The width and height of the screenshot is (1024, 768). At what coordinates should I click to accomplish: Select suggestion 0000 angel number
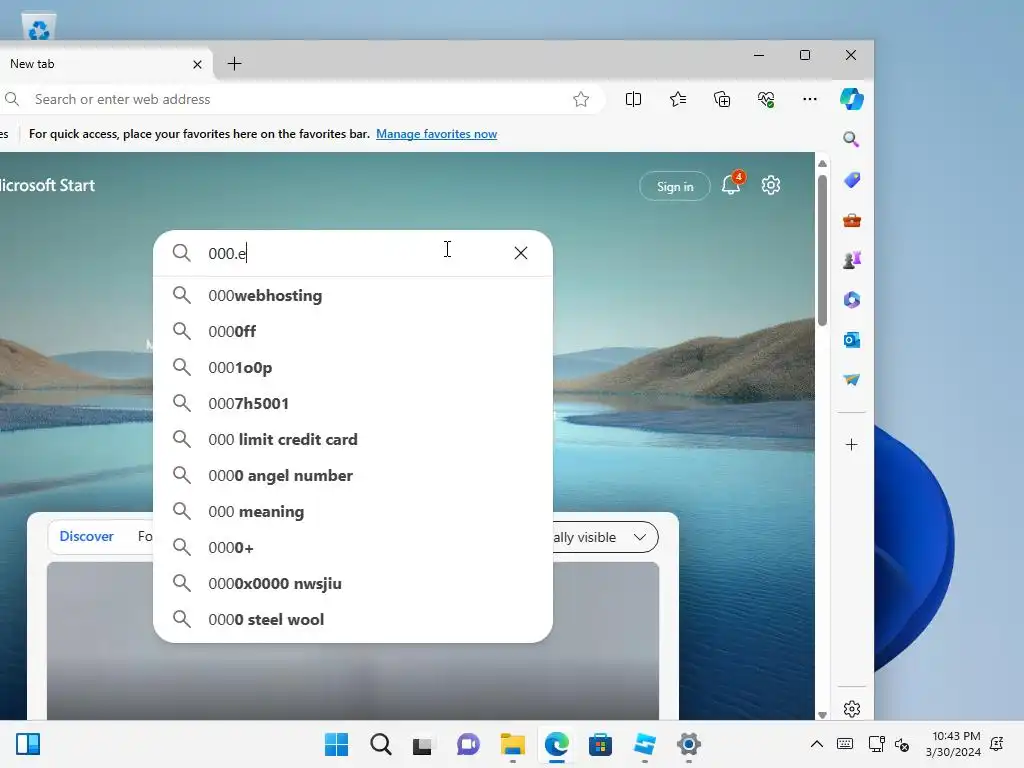point(353,475)
